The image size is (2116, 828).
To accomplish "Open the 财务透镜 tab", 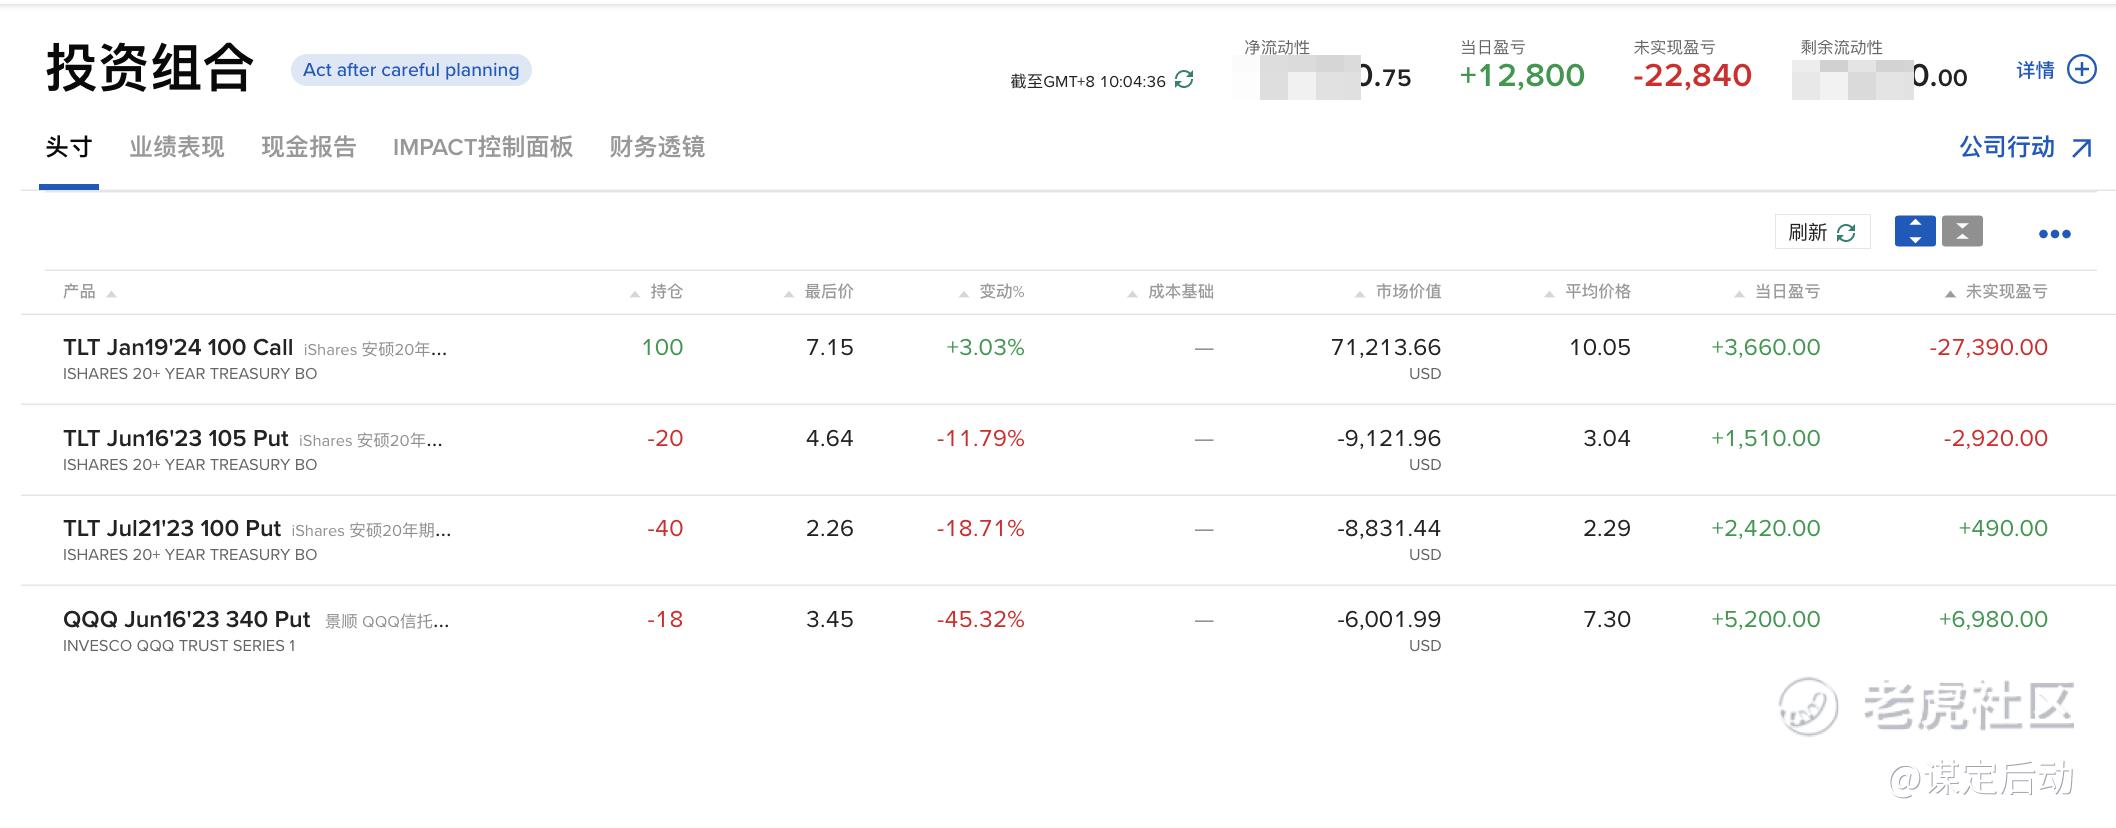I will coord(657,148).
